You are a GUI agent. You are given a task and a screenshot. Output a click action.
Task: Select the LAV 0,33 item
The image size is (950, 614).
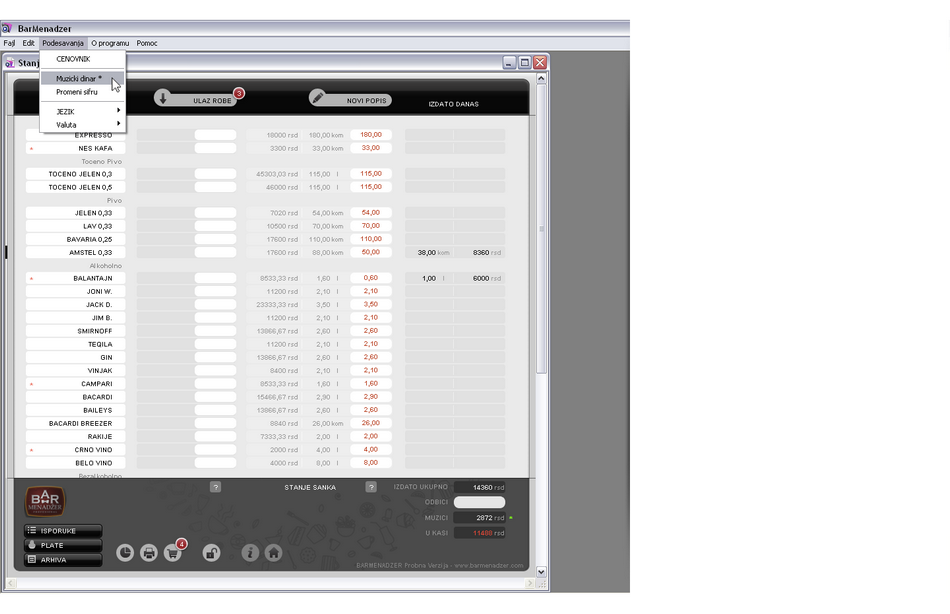click(x=76, y=226)
